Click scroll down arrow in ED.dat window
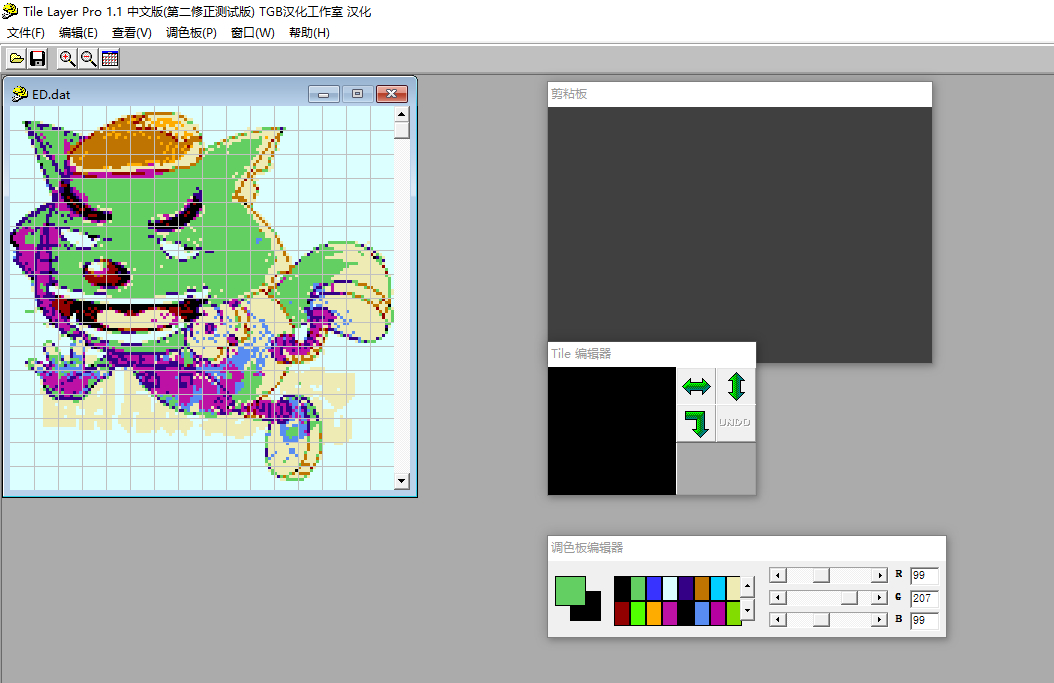1054x683 pixels. (x=401, y=481)
